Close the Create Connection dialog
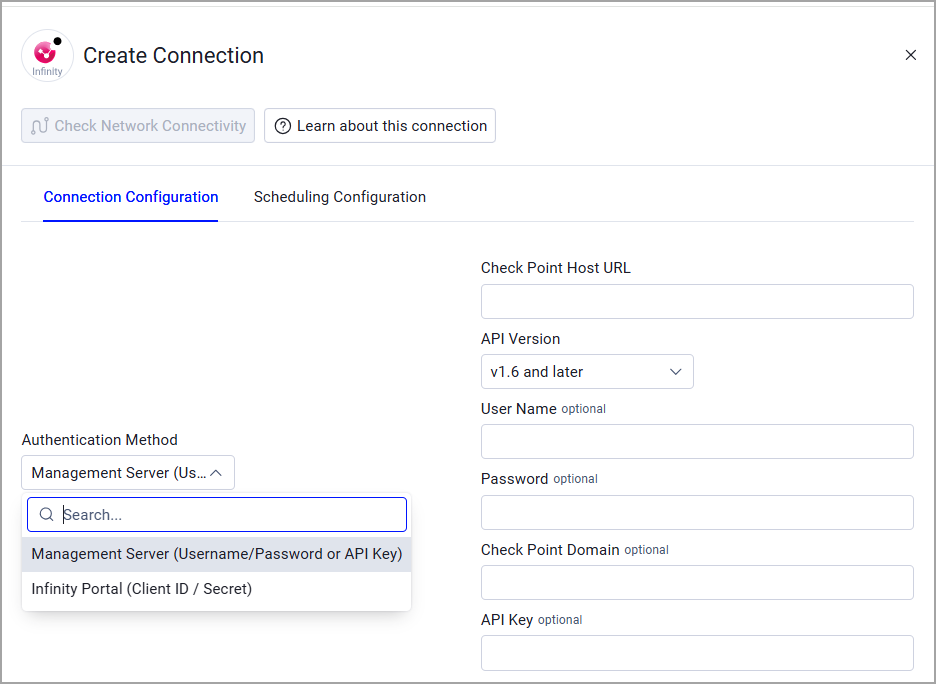936x684 pixels. click(x=910, y=55)
